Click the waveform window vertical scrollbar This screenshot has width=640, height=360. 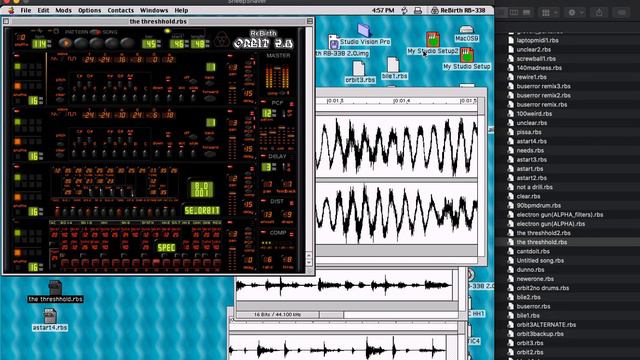click(482, 178)
